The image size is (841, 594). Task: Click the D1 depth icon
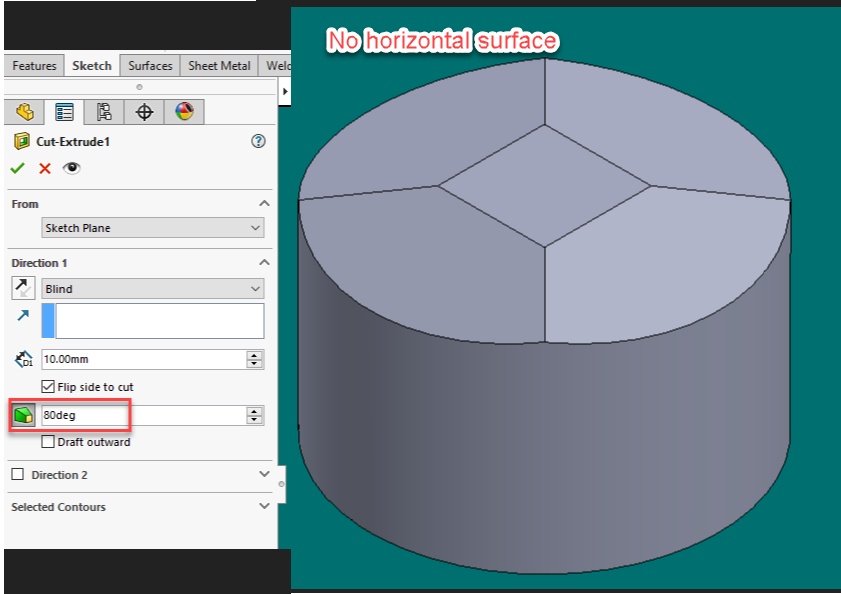(x=24, y=359)
